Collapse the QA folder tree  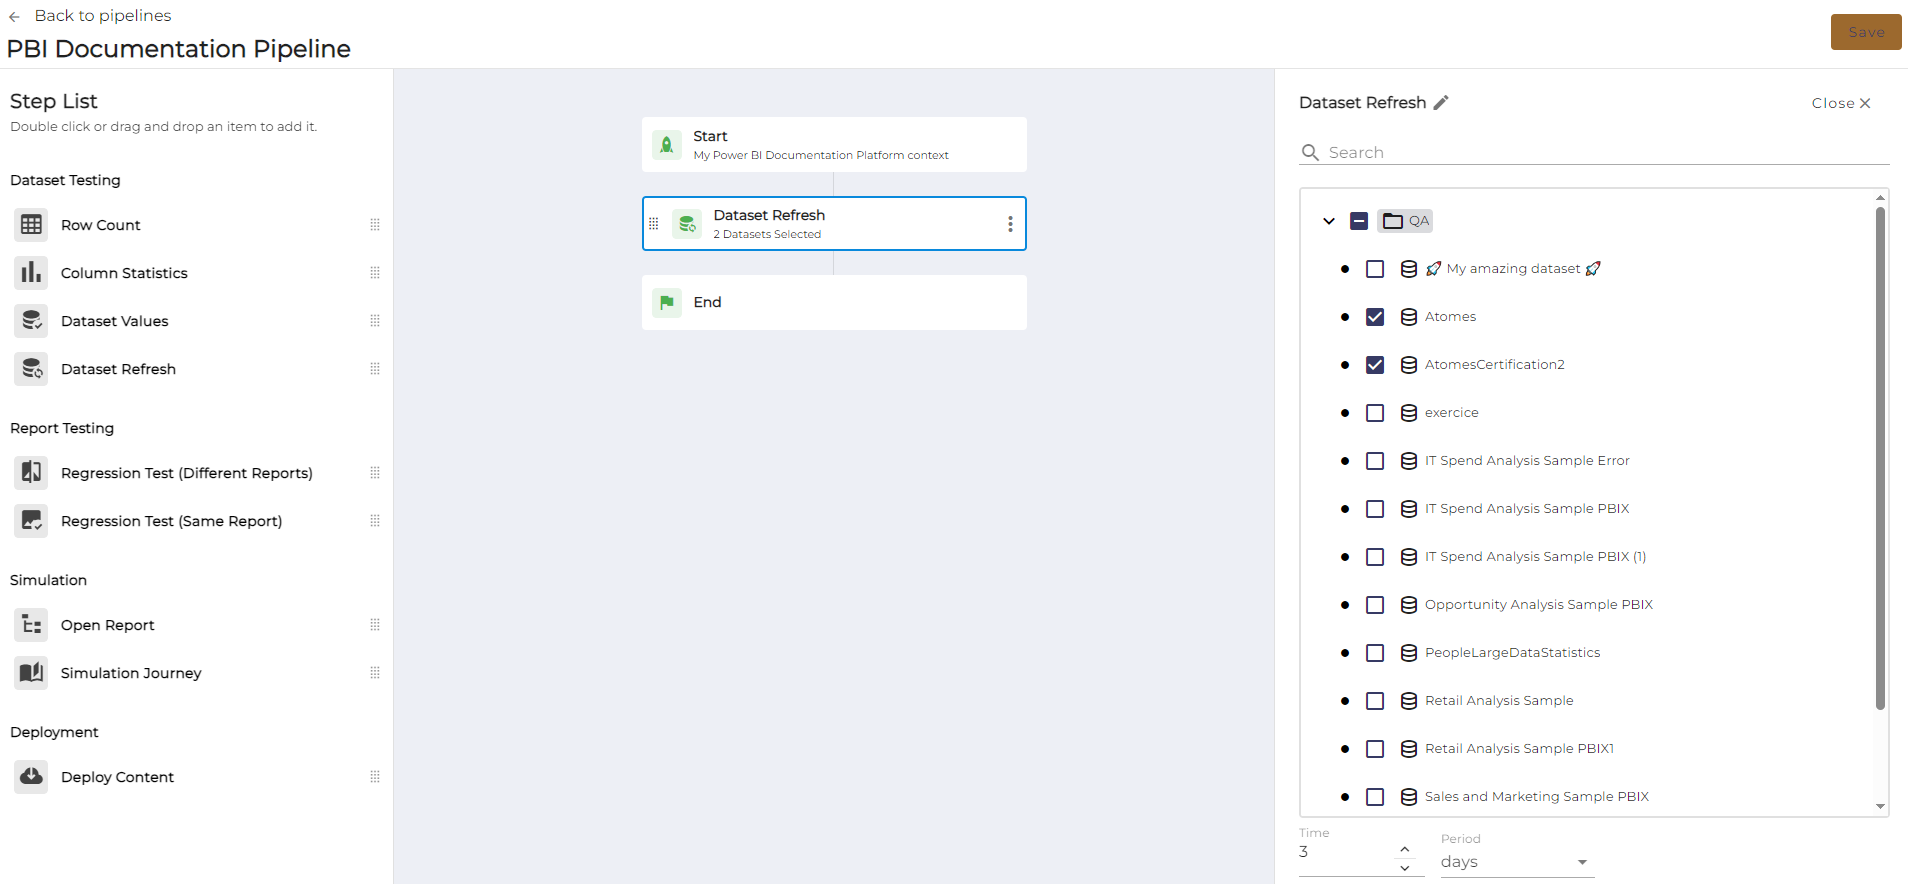coord(1329,221)
